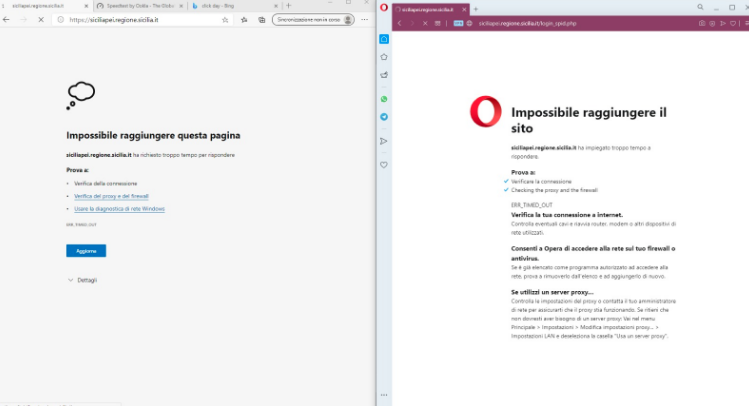Image resolution: width=749 pixels, height=406 pixels.
Task: Select siciliapei.regione.sicilia.it tab in Edge
Action: click(x=43, y=6)
